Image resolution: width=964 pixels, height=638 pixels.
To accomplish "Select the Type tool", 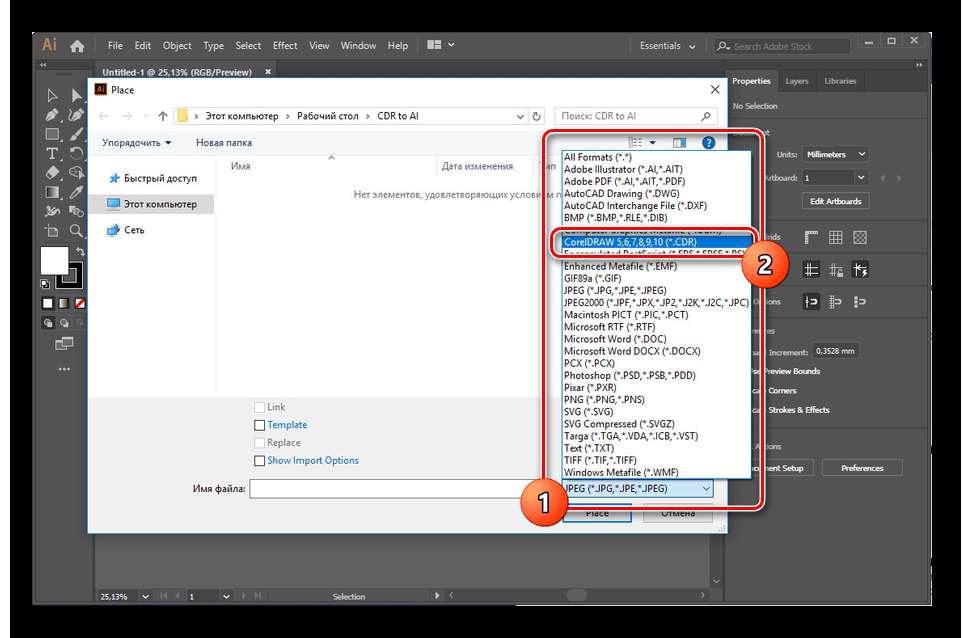I will pos(52,154).
